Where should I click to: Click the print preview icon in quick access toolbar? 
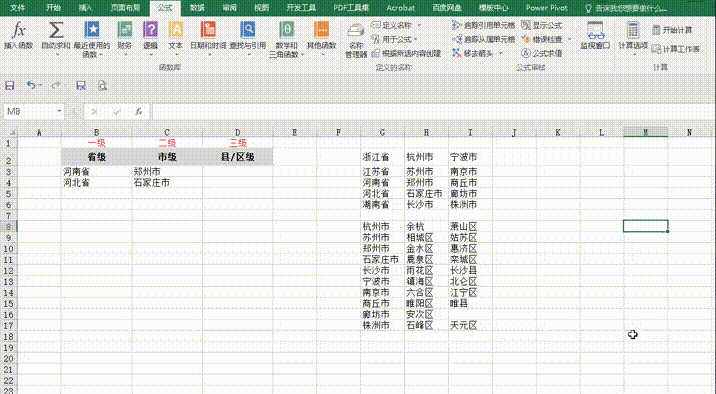103,85
